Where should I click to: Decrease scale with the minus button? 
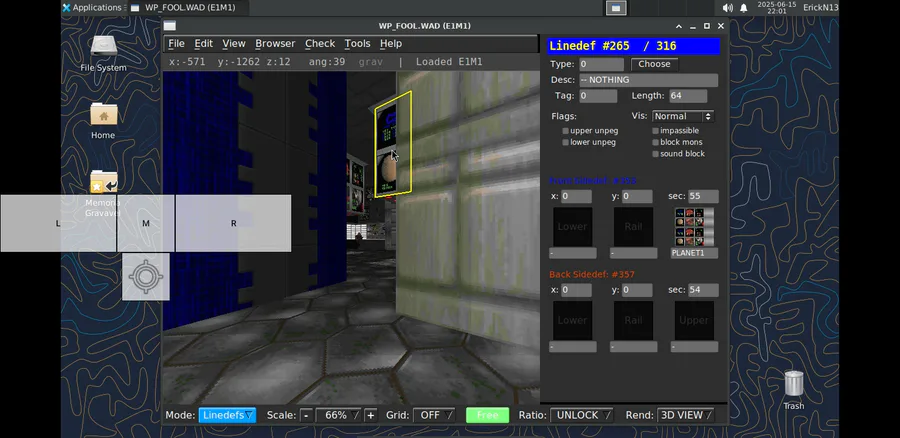pyautogui.click(x=307, y=415)
